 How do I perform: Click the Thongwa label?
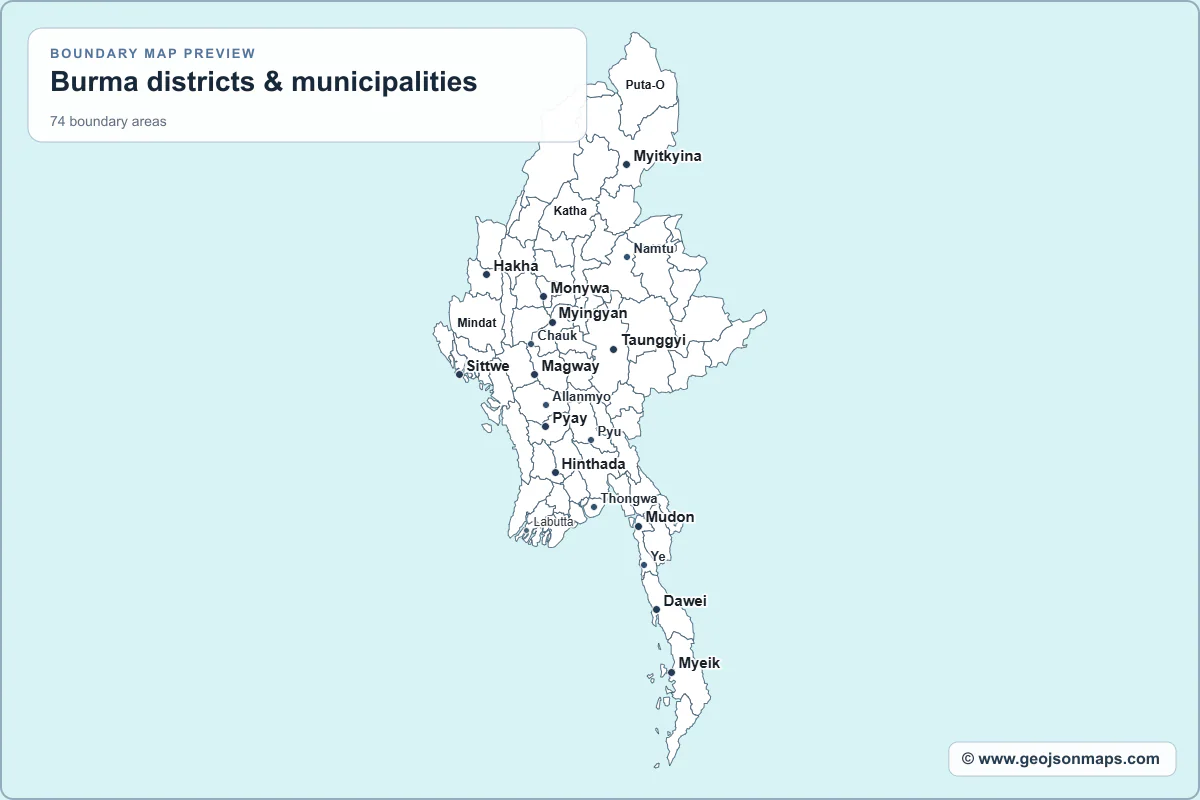[x=629, y=498]
